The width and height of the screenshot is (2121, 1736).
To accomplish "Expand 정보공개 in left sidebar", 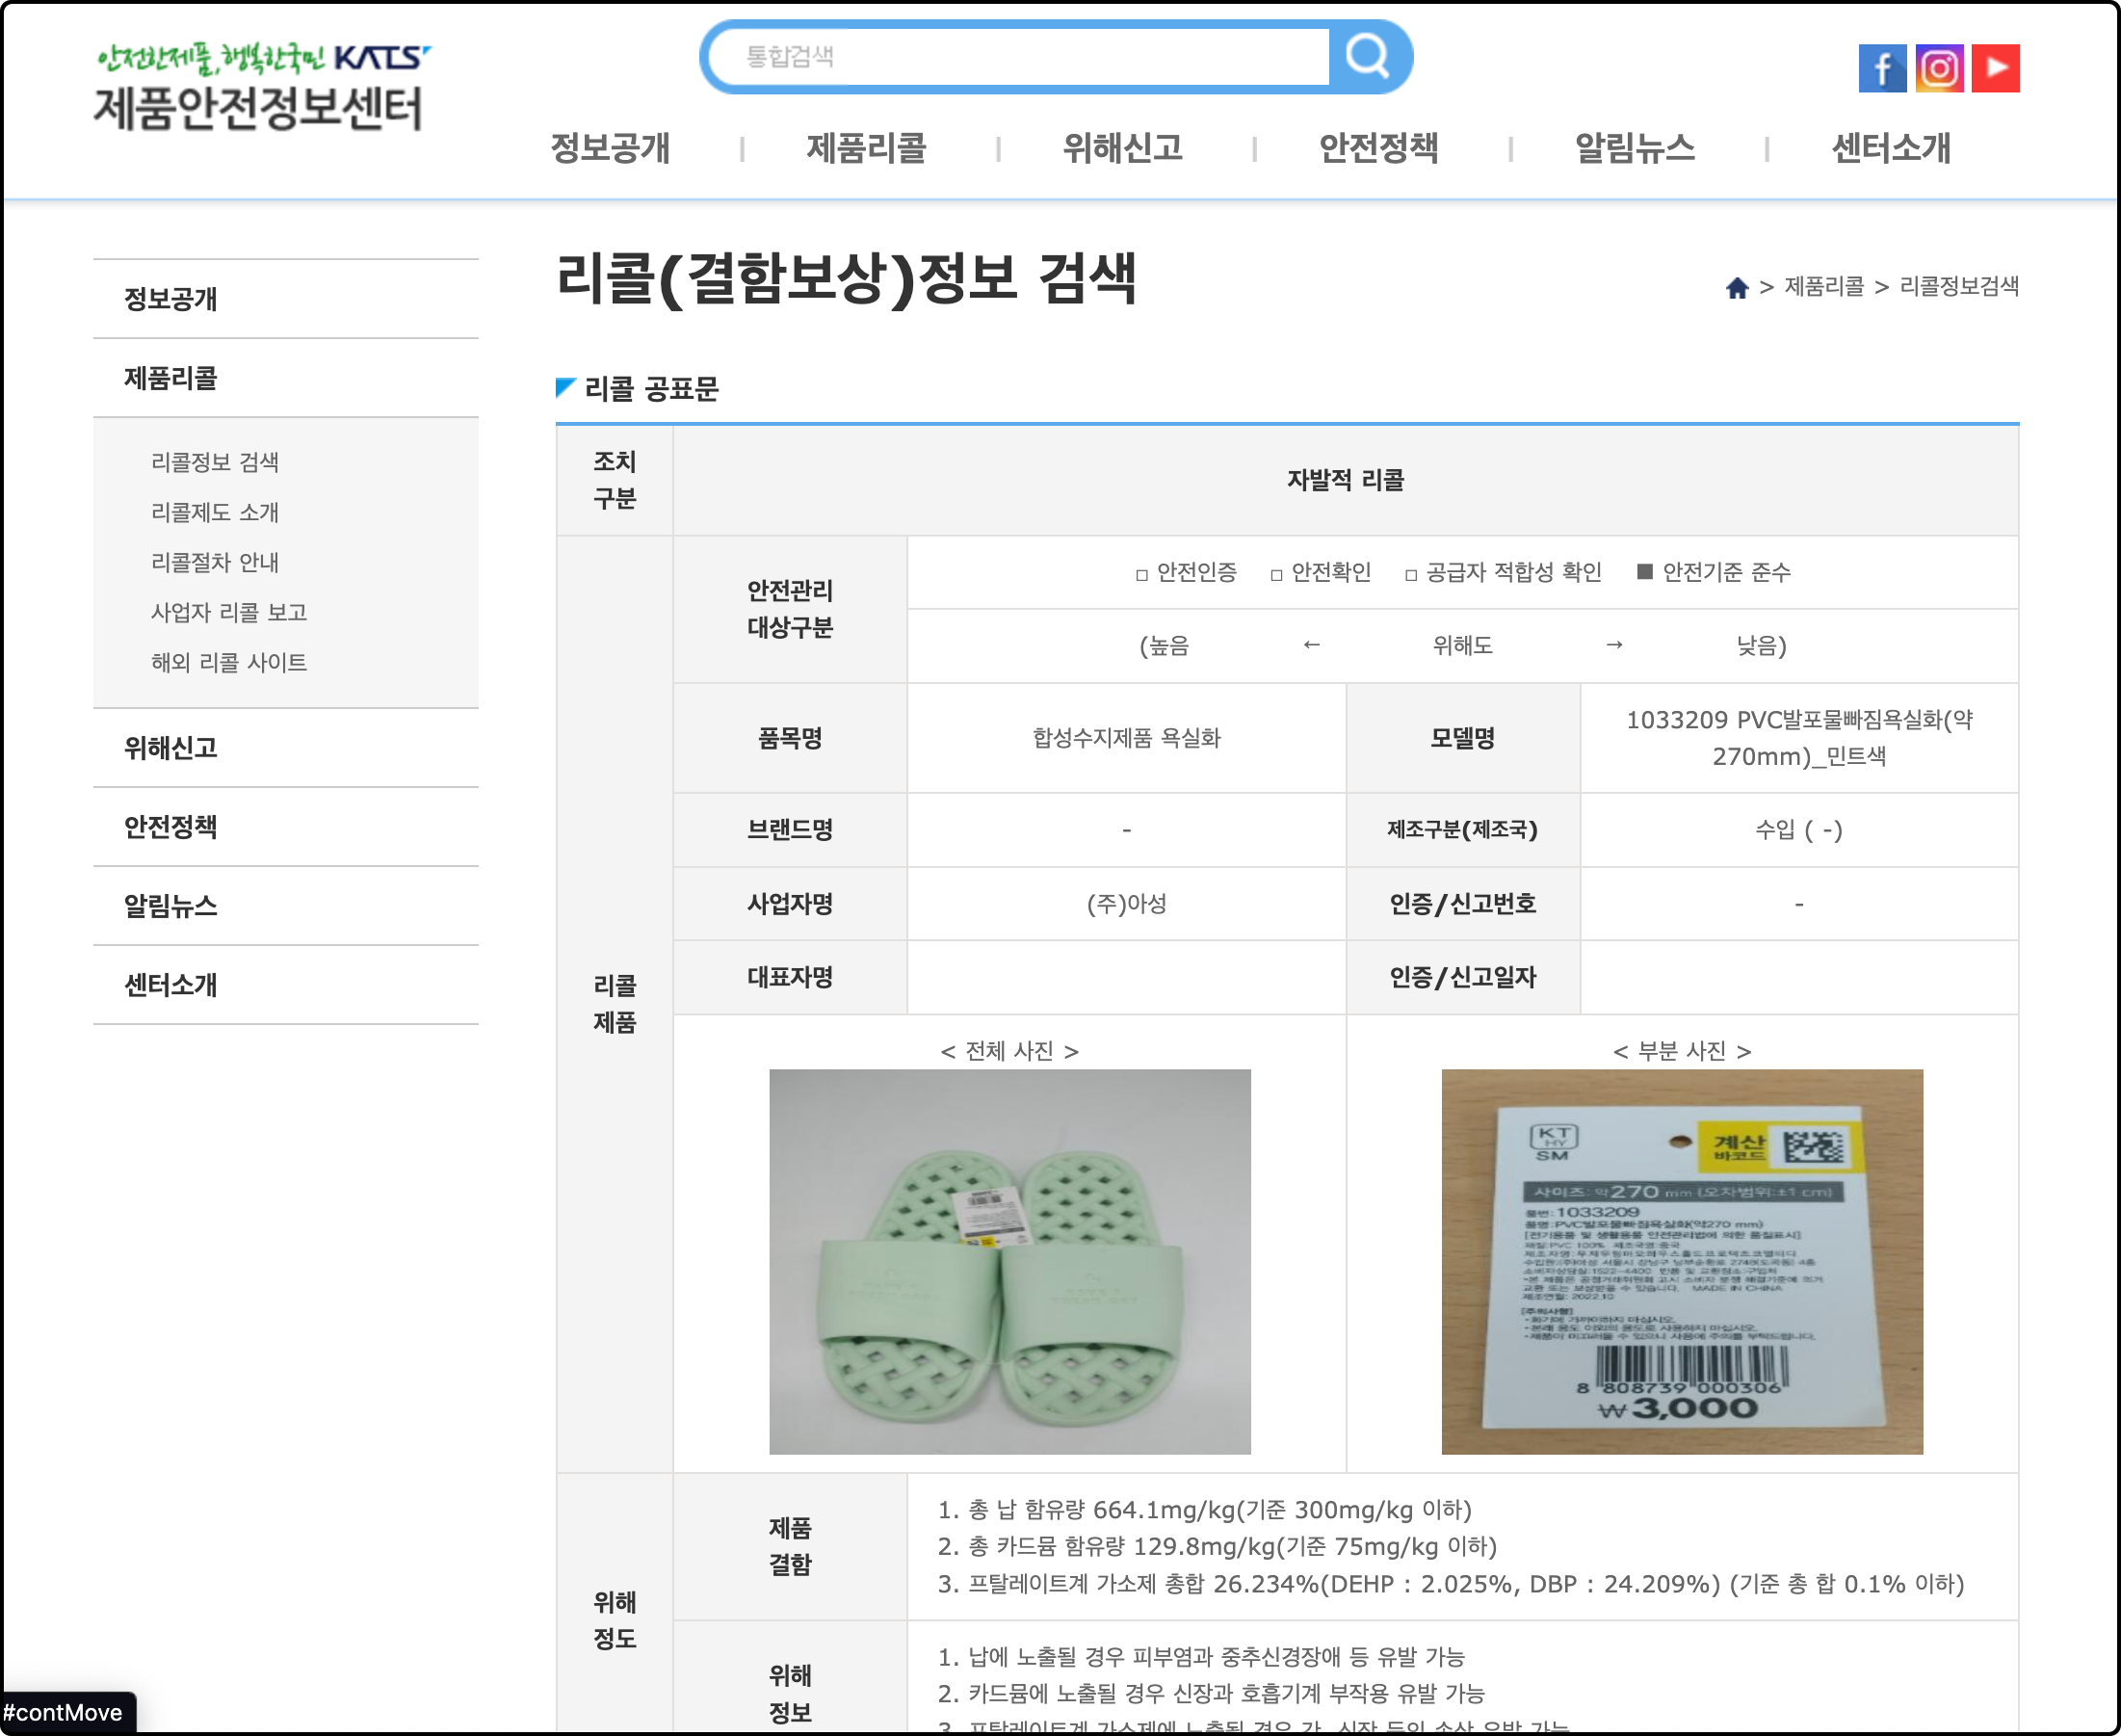I will coord(285,298).
